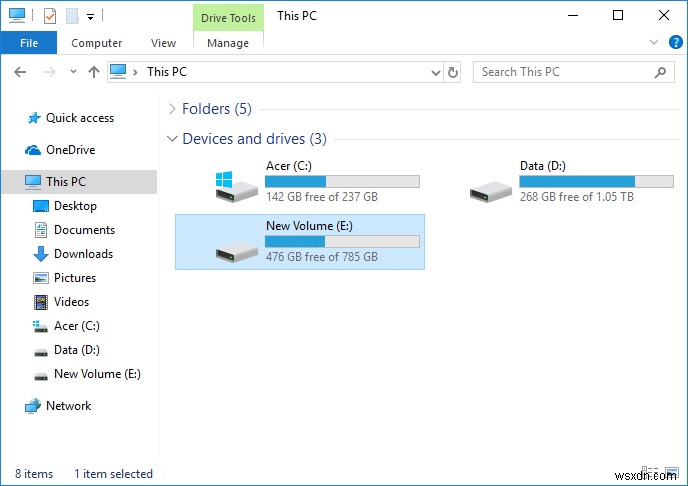Click the Acer (C:) label in the main pane
The height and width of the screenshot is (486, 688).
(289, 166)
